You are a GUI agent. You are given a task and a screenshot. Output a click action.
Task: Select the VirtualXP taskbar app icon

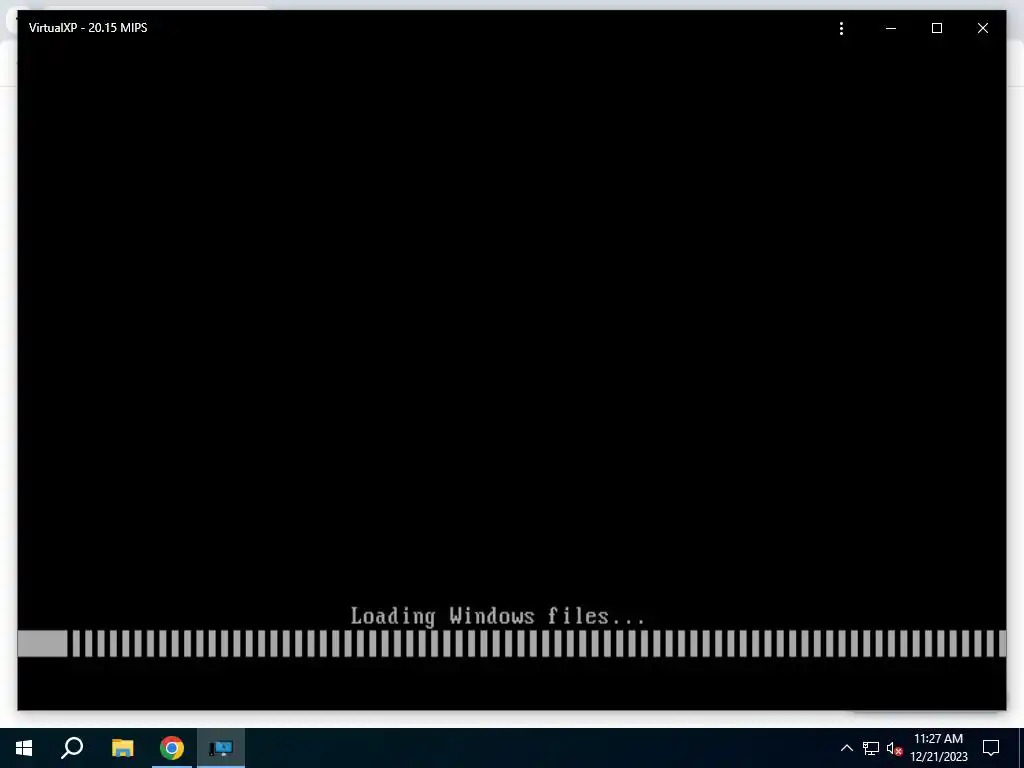click(x=221, y=748)
